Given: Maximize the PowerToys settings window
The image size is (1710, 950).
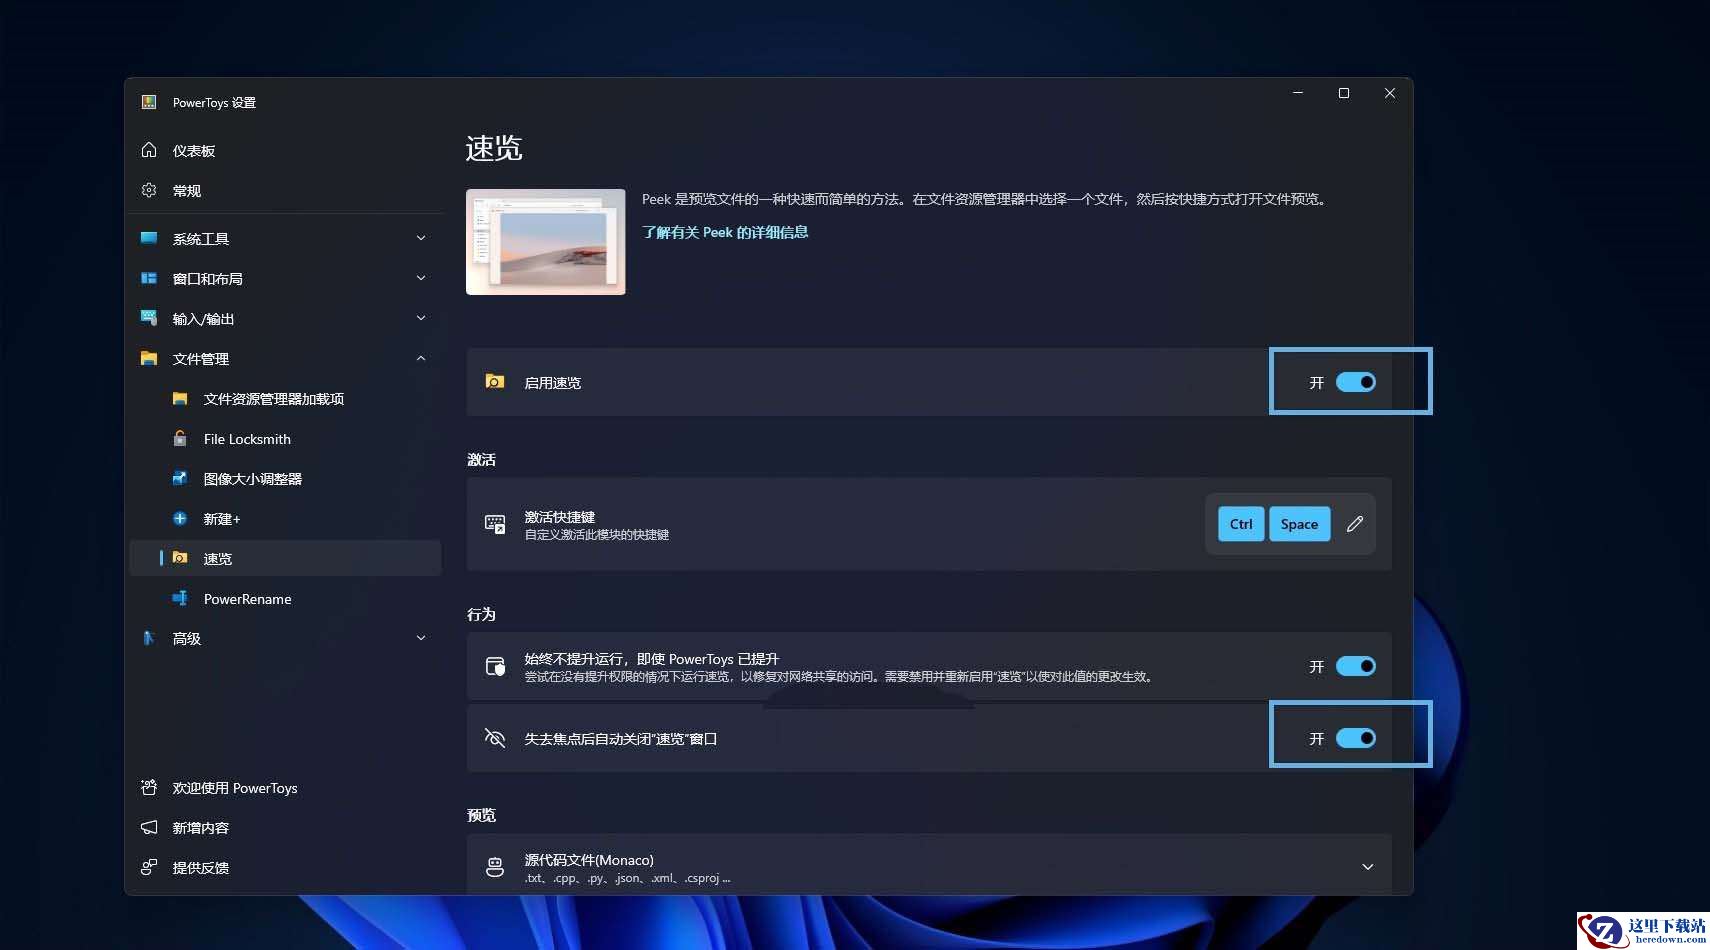Looking at the screenshot, I should (1344, 93).
